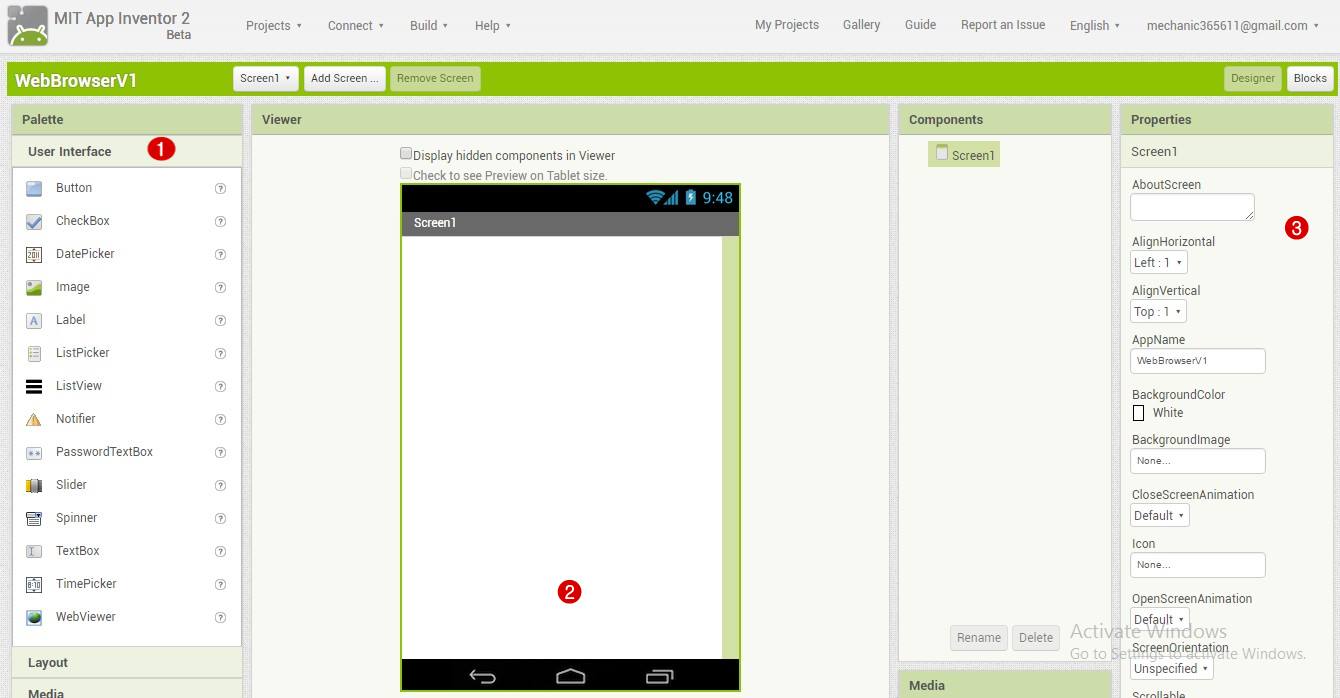Select the Image component icon
1340x698 pixels.
pyautogui.click(x=34, y=287)
